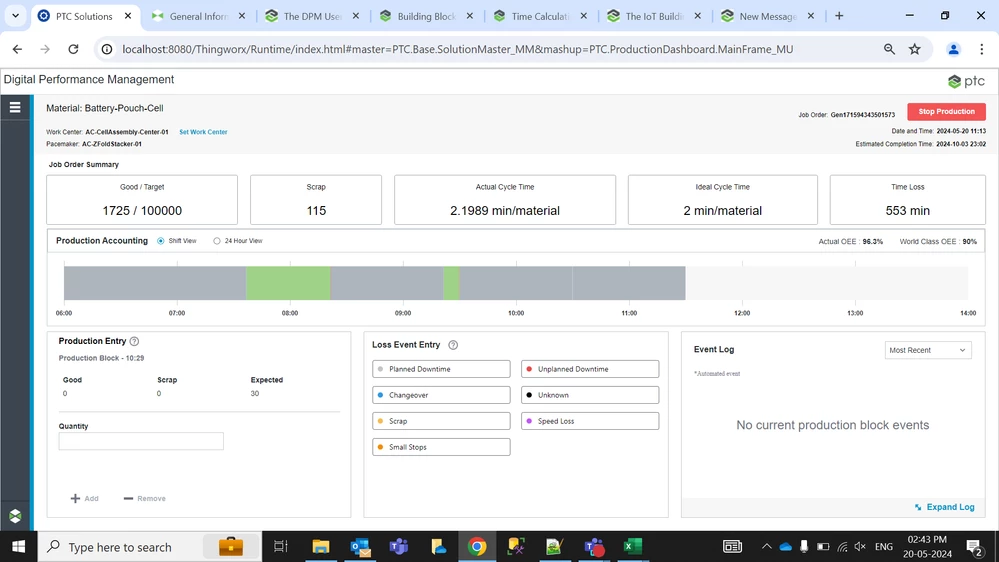Open zoom magnifier icon in address bar

click(x=889, y=49)
